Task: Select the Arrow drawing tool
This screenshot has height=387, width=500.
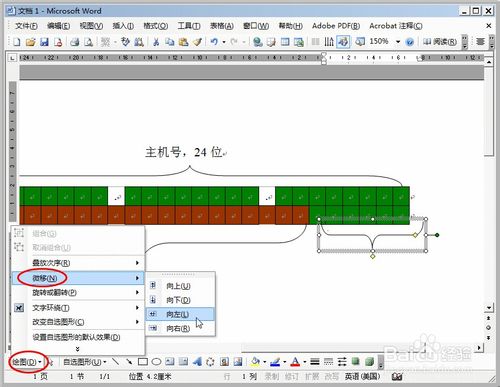Action: [129, 362]
